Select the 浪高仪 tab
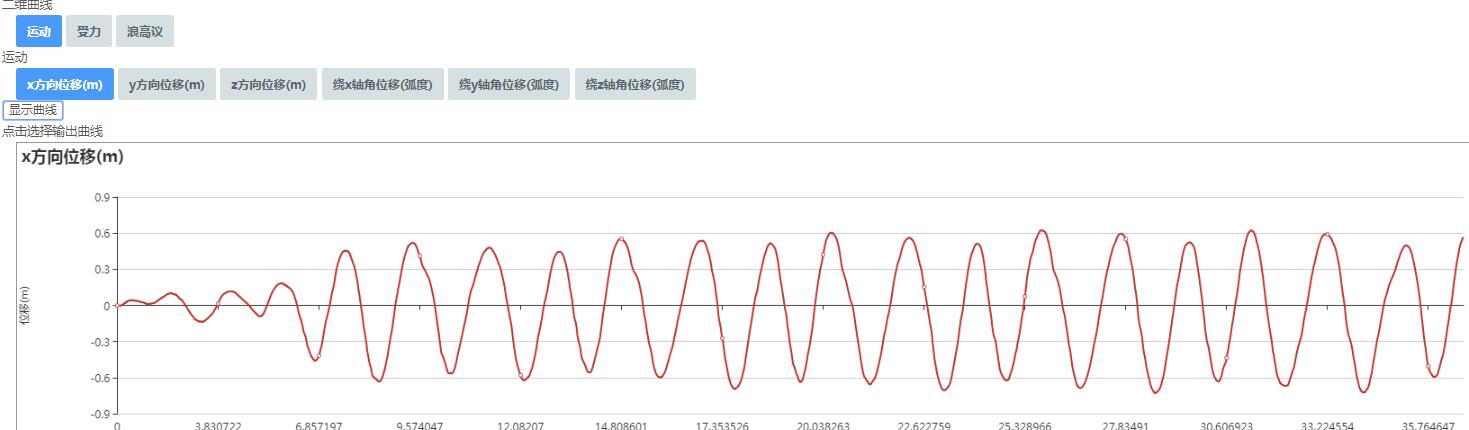The image size is (1469, 430). click(145, 32)
